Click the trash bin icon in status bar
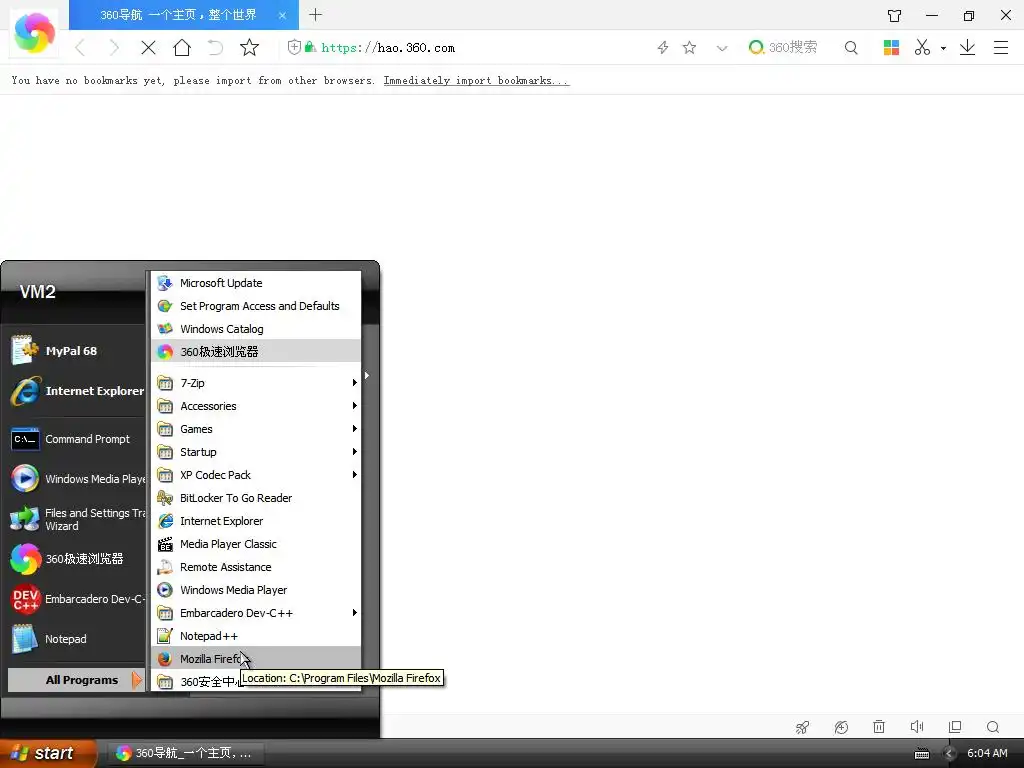 pyautogui.click(x=879, y=726)
